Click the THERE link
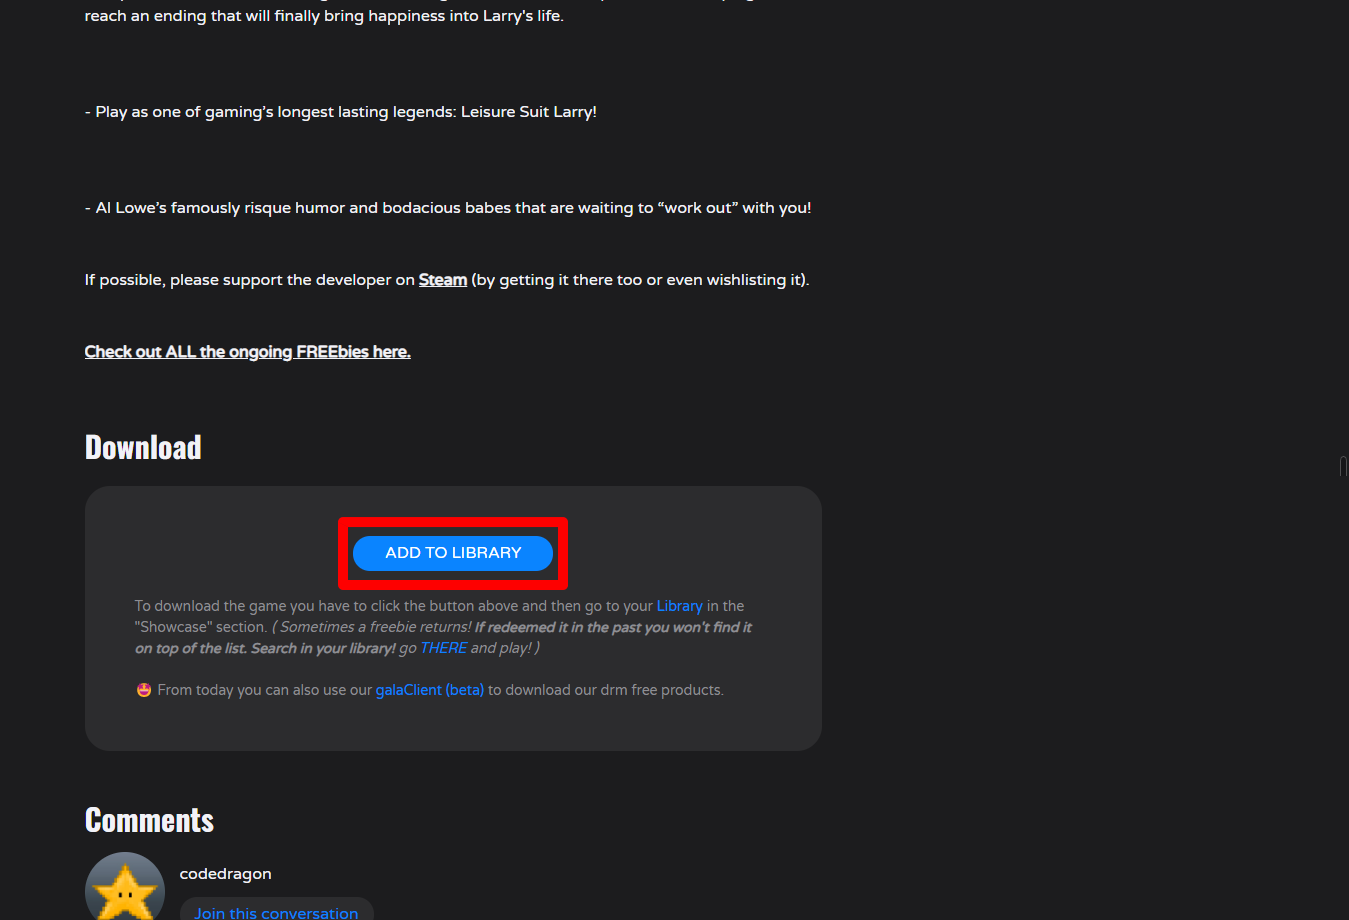The image size is (1349, 920). coord(443,648)
